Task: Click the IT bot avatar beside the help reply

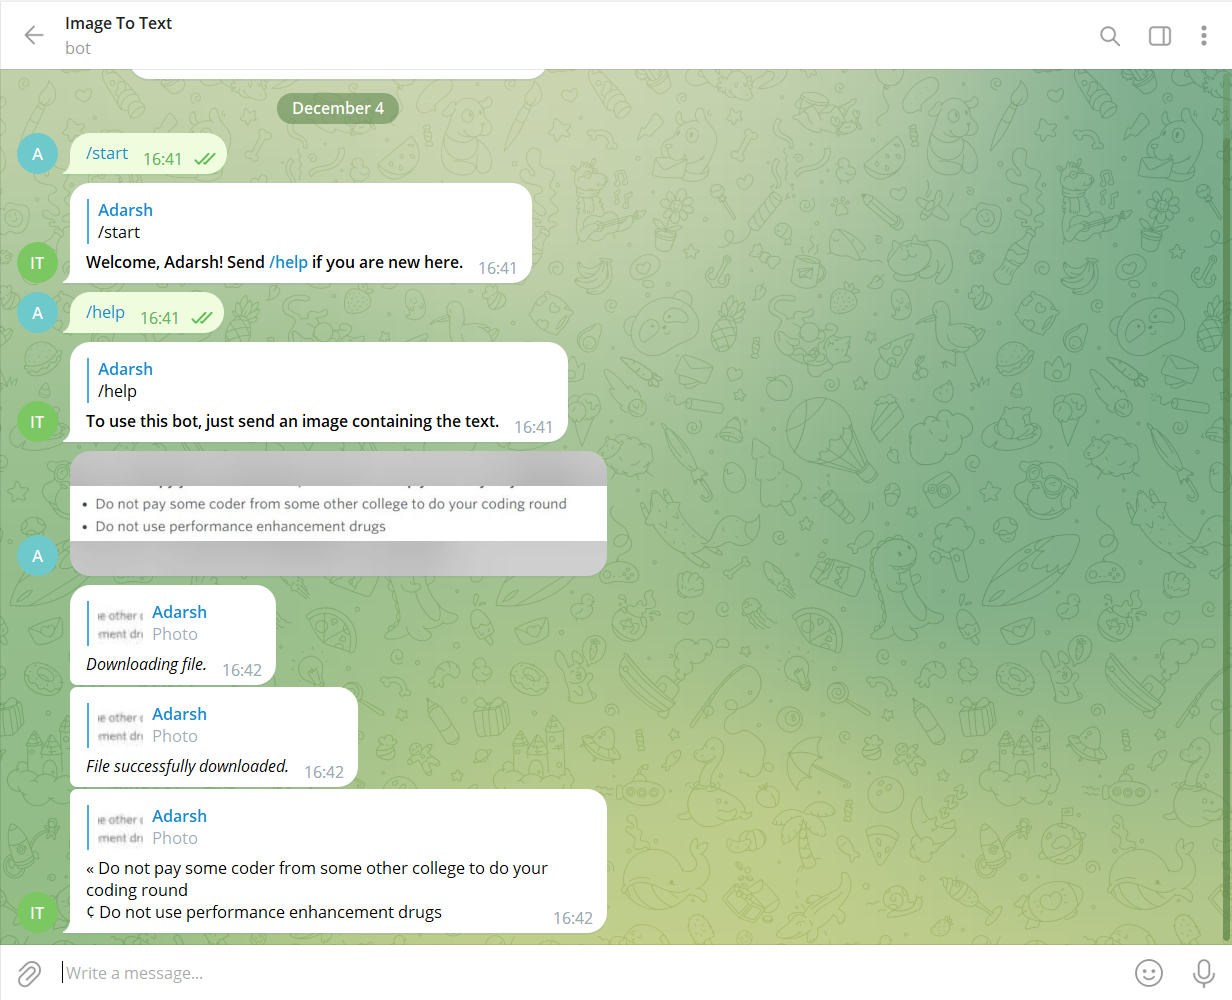Action: click(38, 422)
